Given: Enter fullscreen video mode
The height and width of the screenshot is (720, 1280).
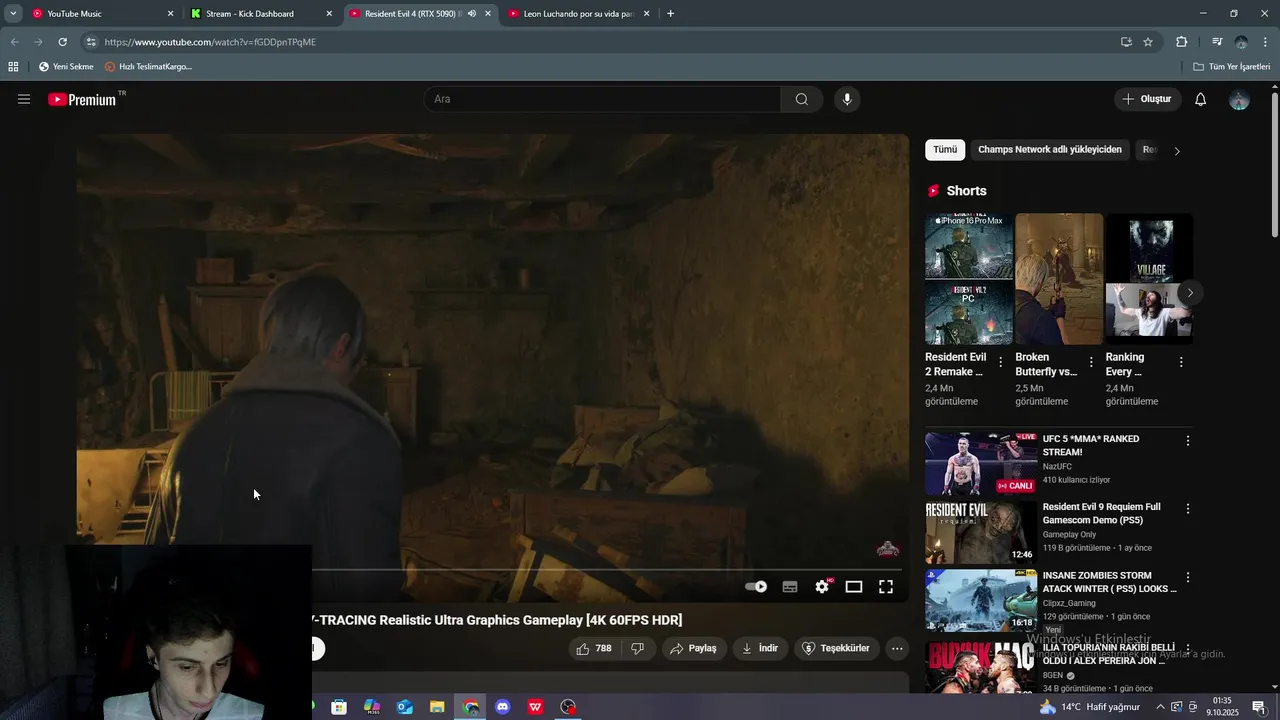Looking at the screenshot, I should (886, 587).
